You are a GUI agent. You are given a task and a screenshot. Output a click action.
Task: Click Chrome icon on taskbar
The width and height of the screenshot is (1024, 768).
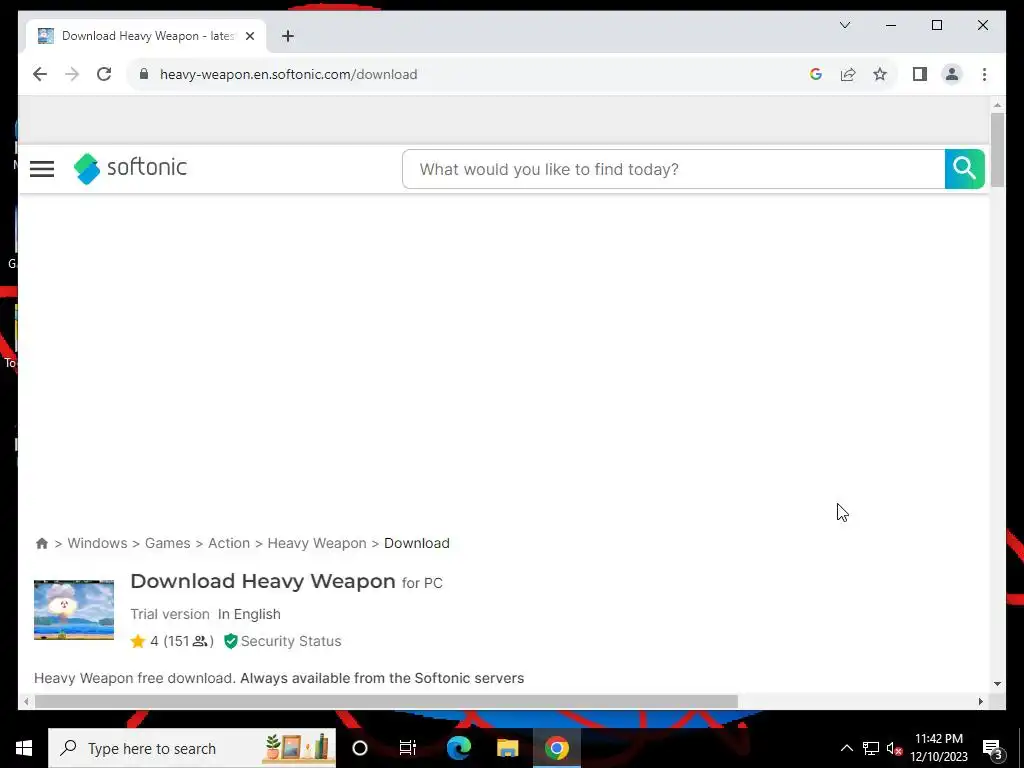click(556, 748)
